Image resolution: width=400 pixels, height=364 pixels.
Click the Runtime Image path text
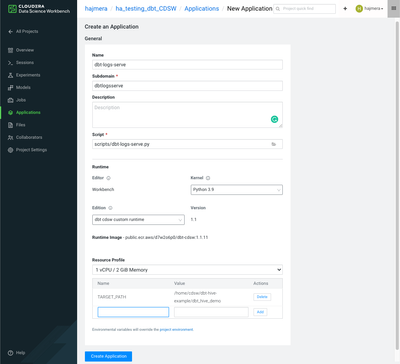click(x=166, y=238)
